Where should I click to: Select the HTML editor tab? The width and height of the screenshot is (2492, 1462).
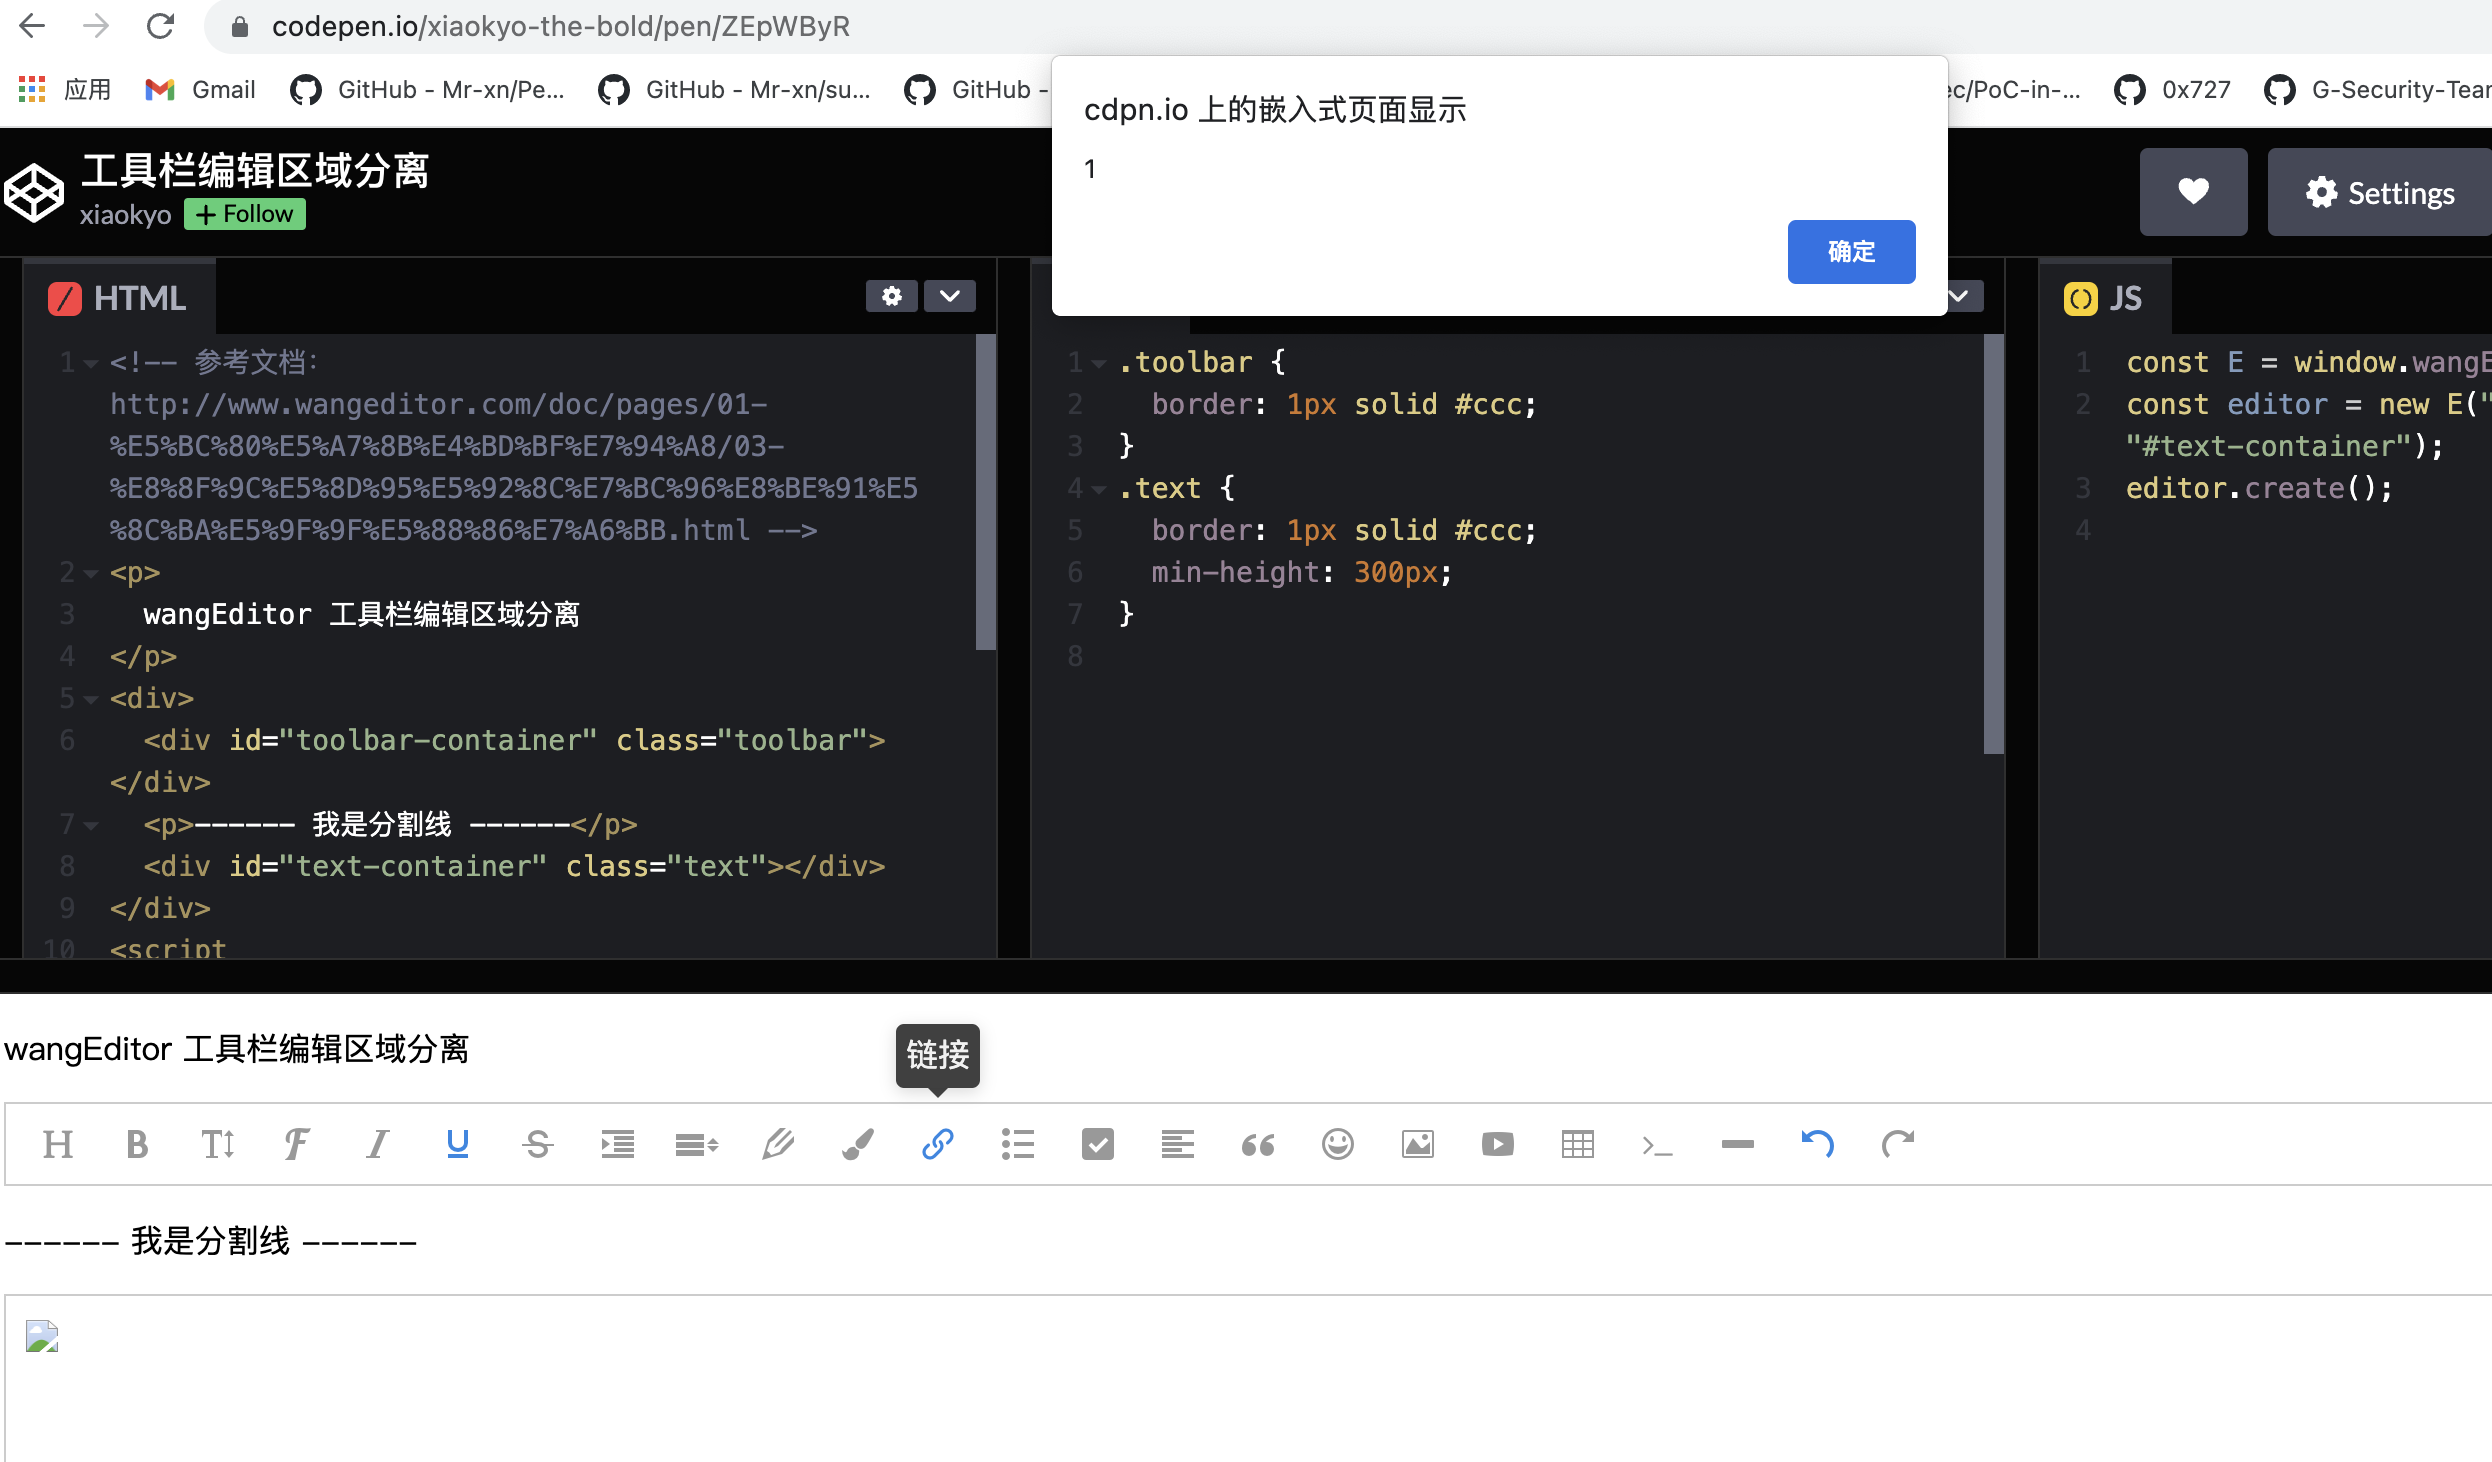118,298
